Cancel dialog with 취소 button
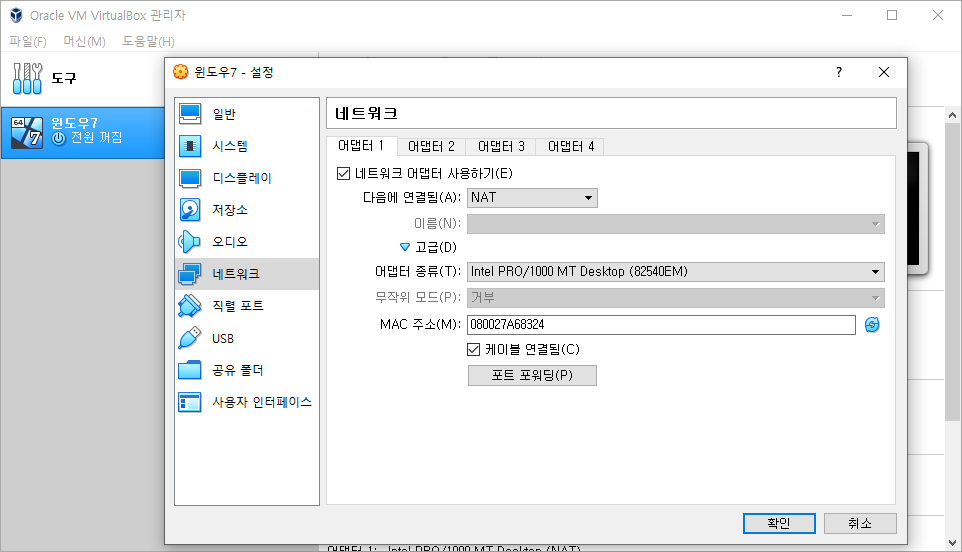 [x=860, y=523]
